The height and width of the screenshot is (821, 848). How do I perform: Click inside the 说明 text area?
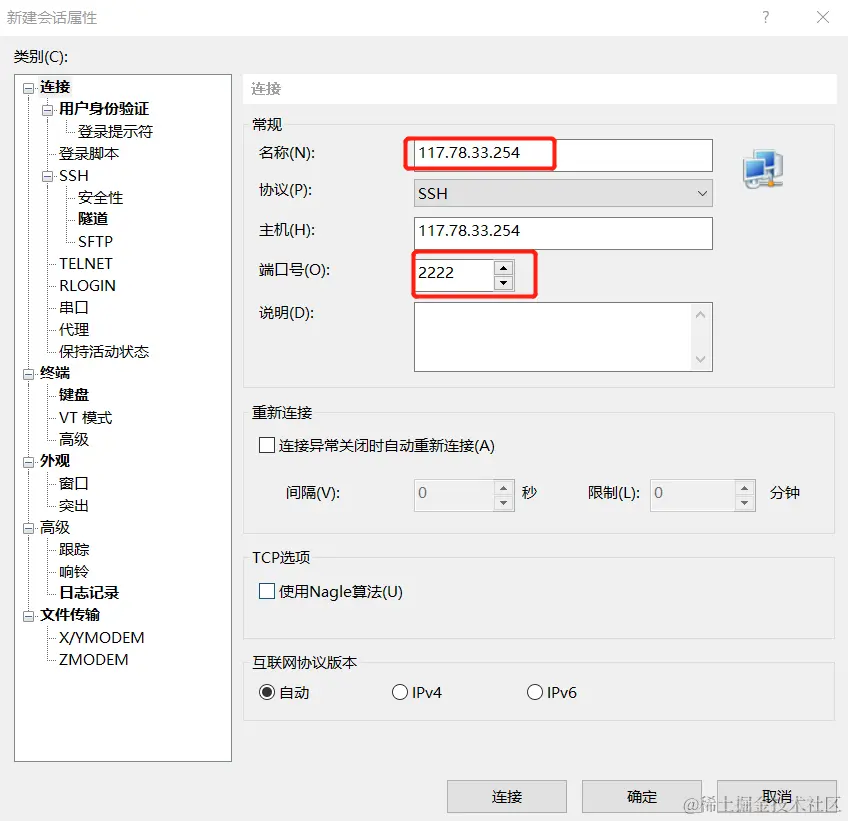pos(553,336)
